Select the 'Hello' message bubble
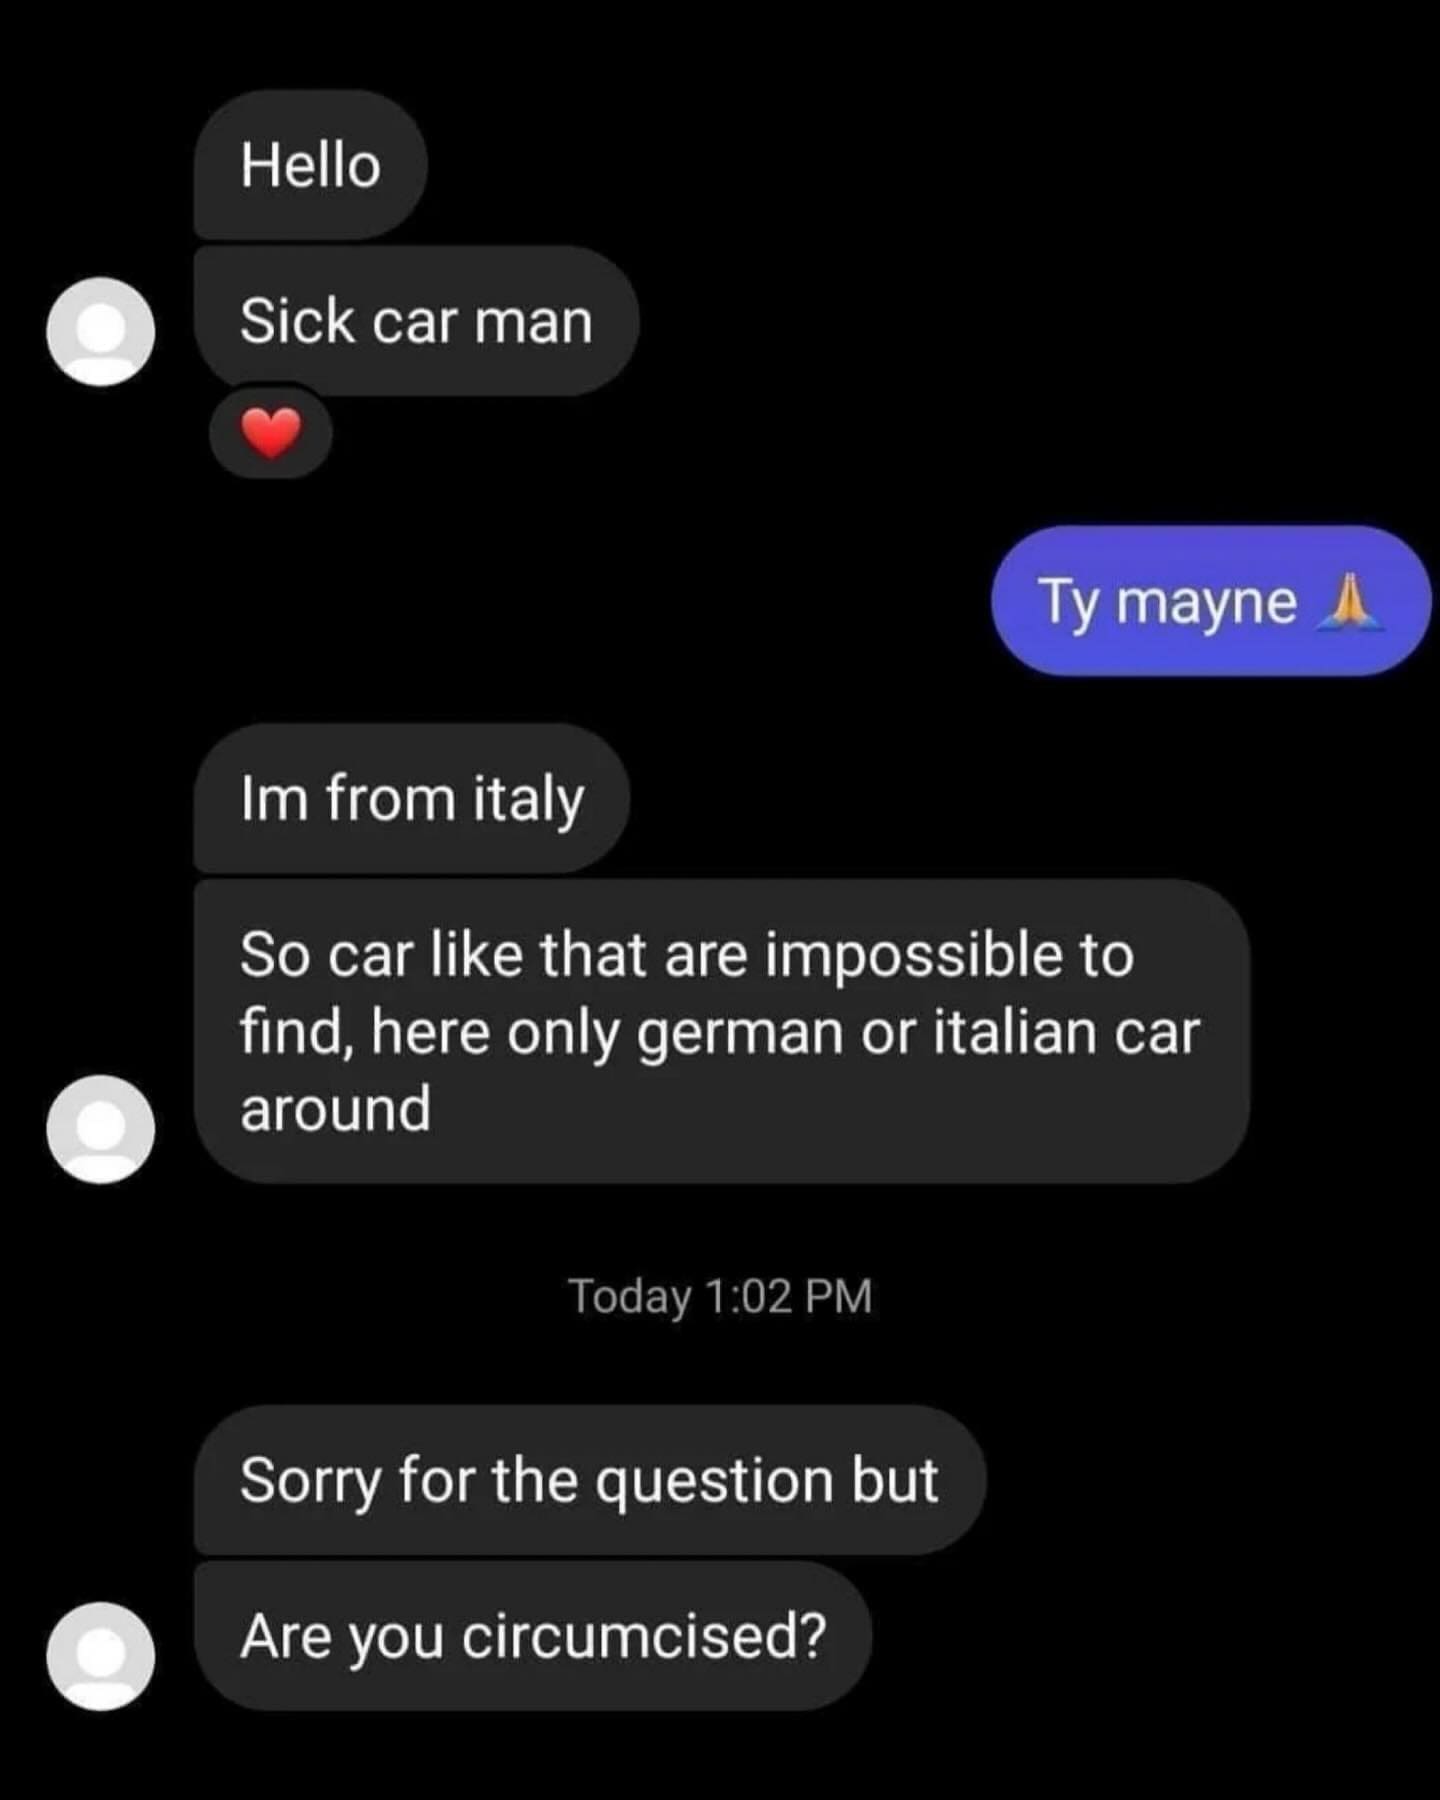 pos(311,165)
